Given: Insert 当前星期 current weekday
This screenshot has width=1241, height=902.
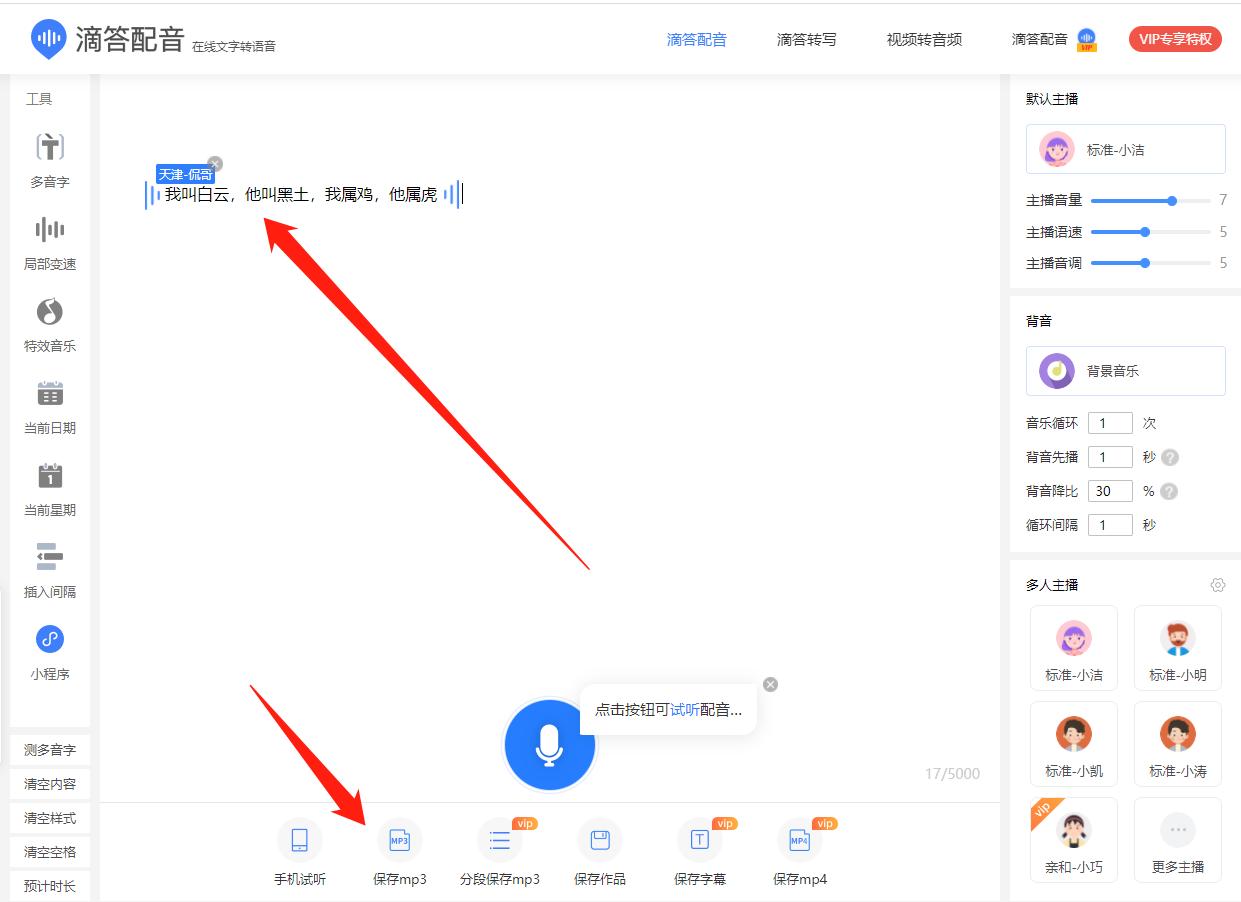Looking at the screenshot, I should pyautogui.click(x=50, y=488).
